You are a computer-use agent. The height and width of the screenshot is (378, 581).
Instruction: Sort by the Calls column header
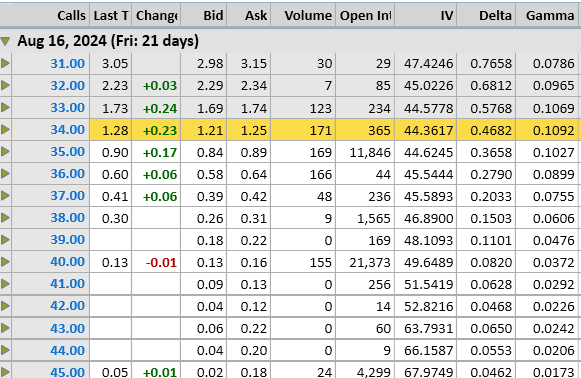click(44, 15)
